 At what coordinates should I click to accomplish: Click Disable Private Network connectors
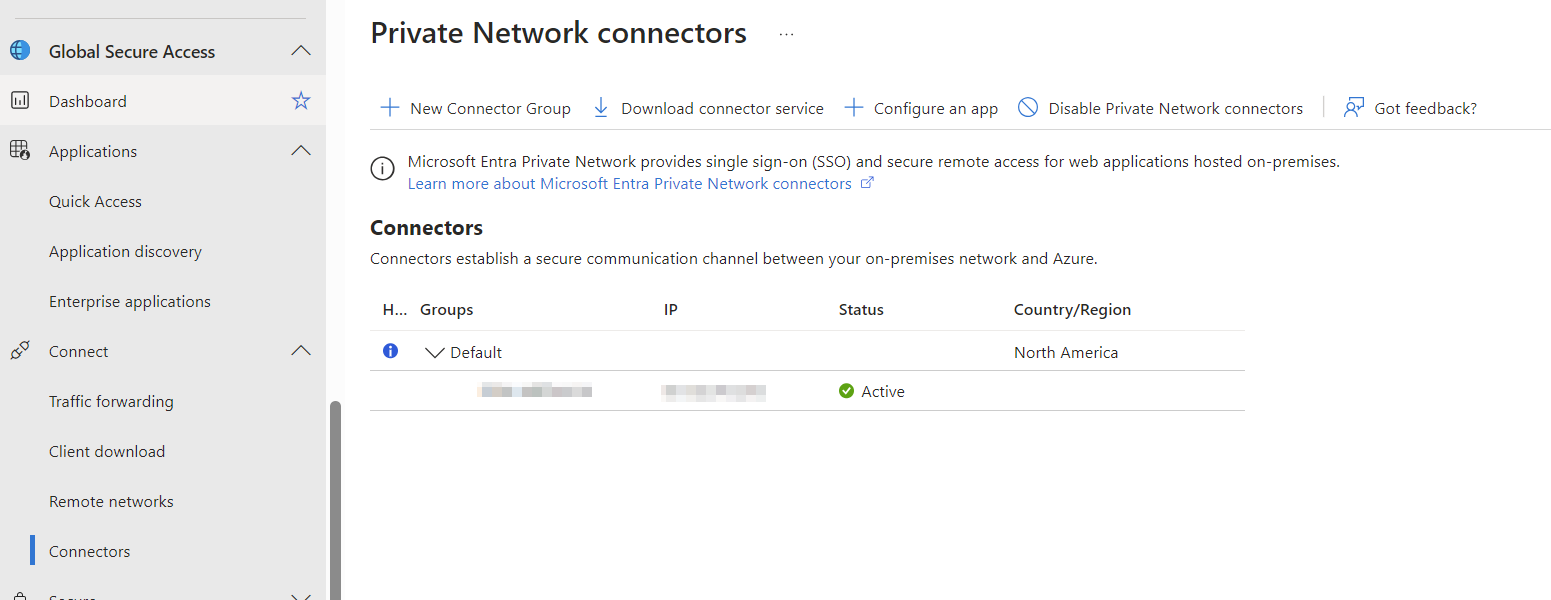(x=1175, y=108)
